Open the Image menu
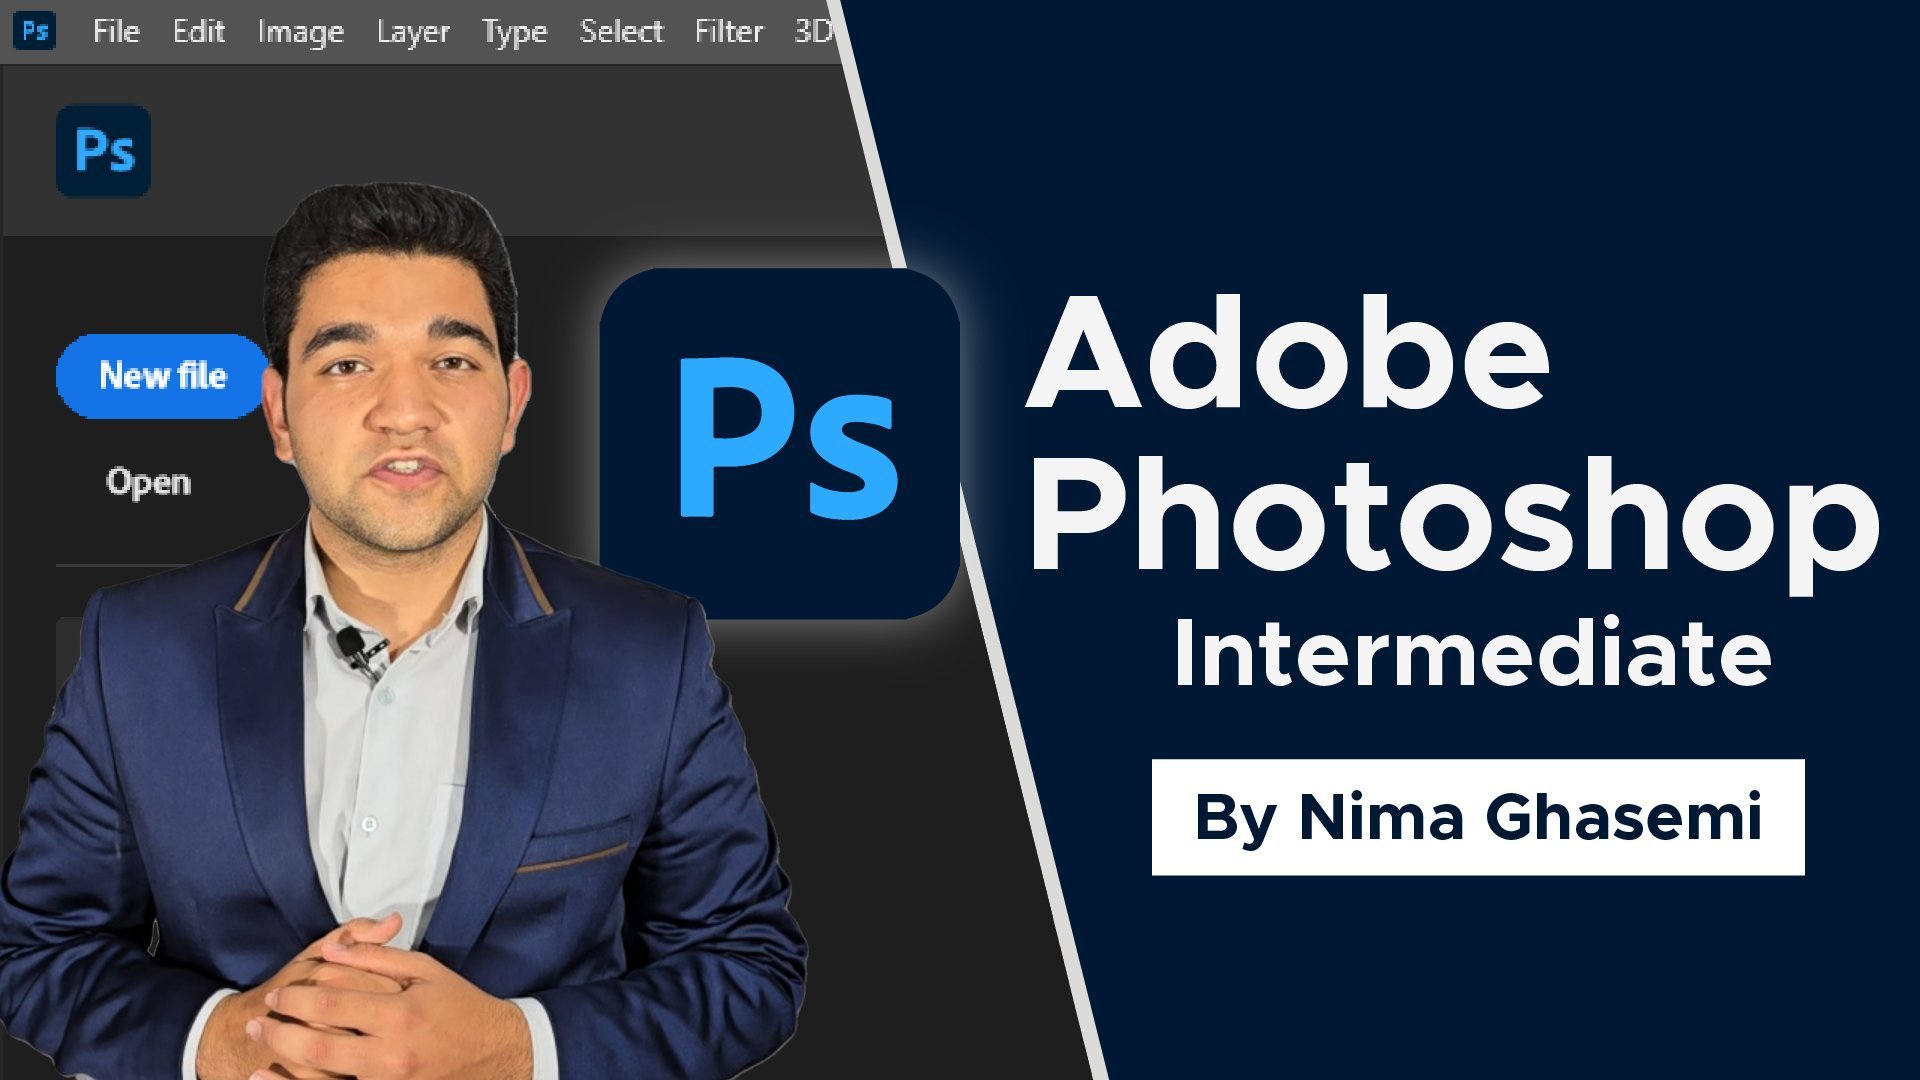 click(300, 32)
